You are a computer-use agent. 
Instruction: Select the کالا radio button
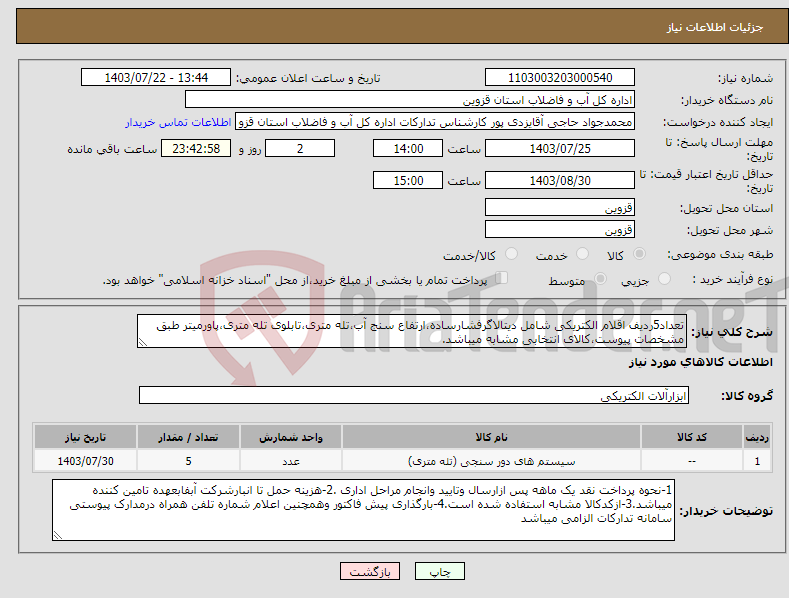tap(639, 254)
